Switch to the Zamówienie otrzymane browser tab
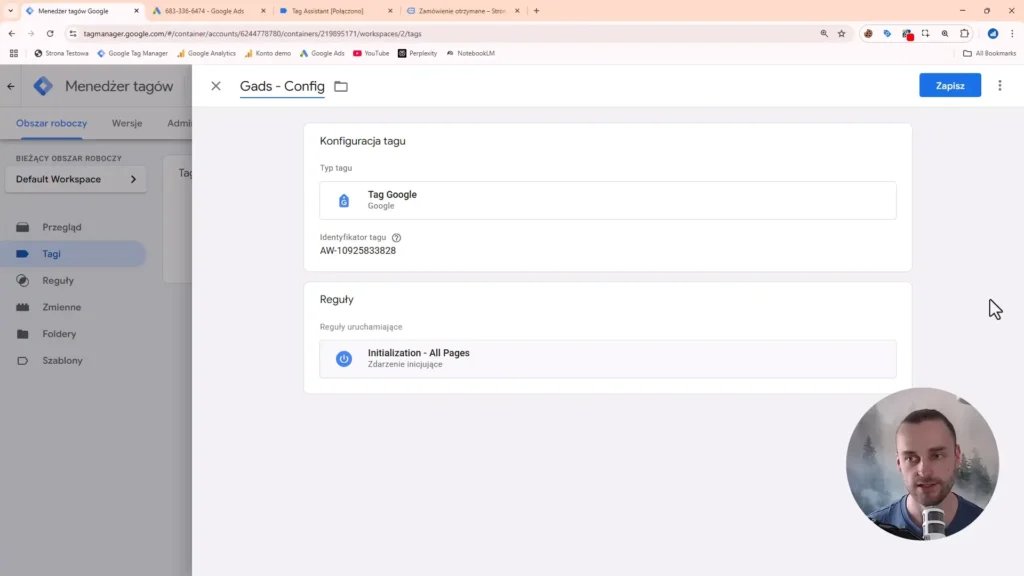Viewport: 1024px width, 576px height. 463,11
